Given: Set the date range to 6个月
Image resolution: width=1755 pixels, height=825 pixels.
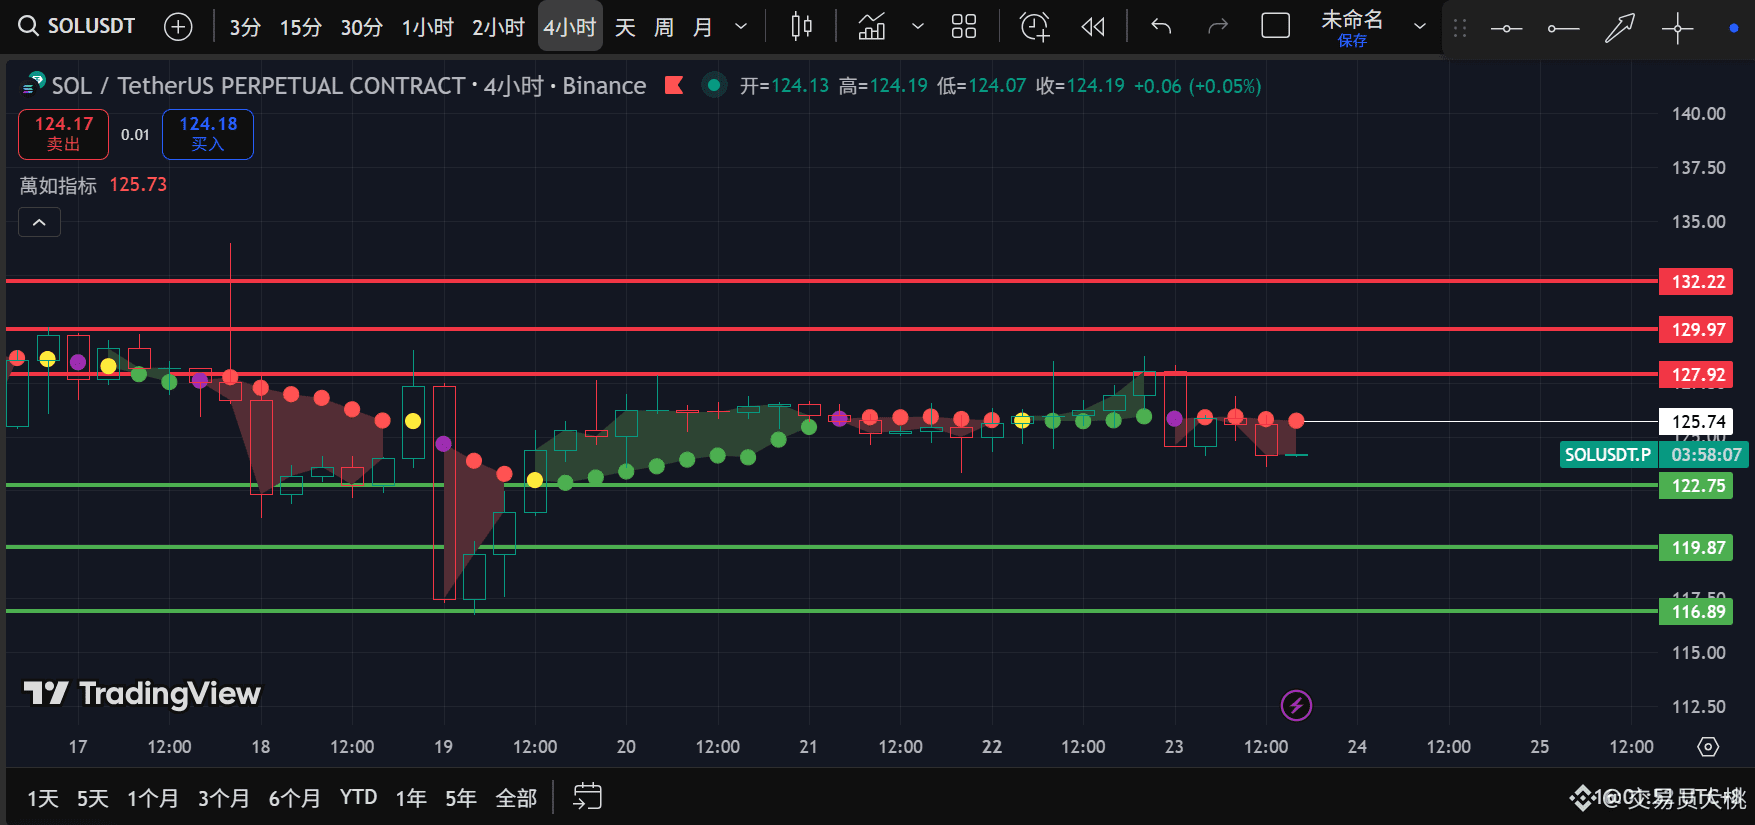Looking at the screenshot, I should [295, 798].
